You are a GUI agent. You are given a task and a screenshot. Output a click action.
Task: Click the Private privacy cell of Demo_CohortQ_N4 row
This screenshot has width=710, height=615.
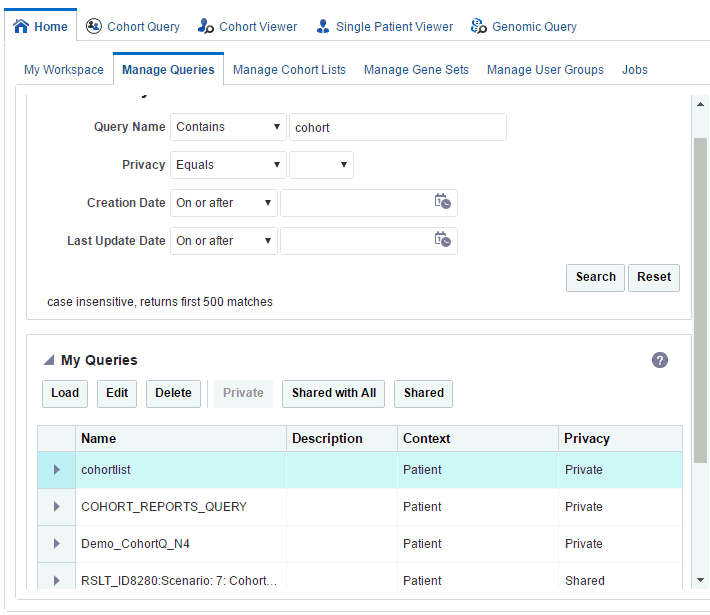(620, 543)
